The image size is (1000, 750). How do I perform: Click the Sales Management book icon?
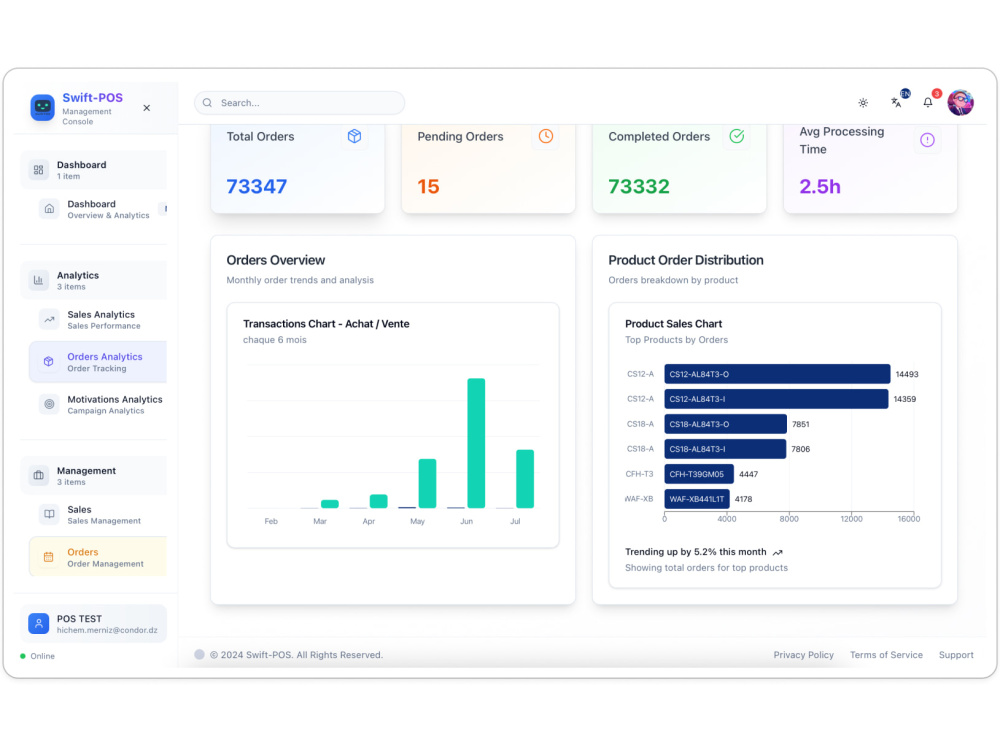[49, 514]
